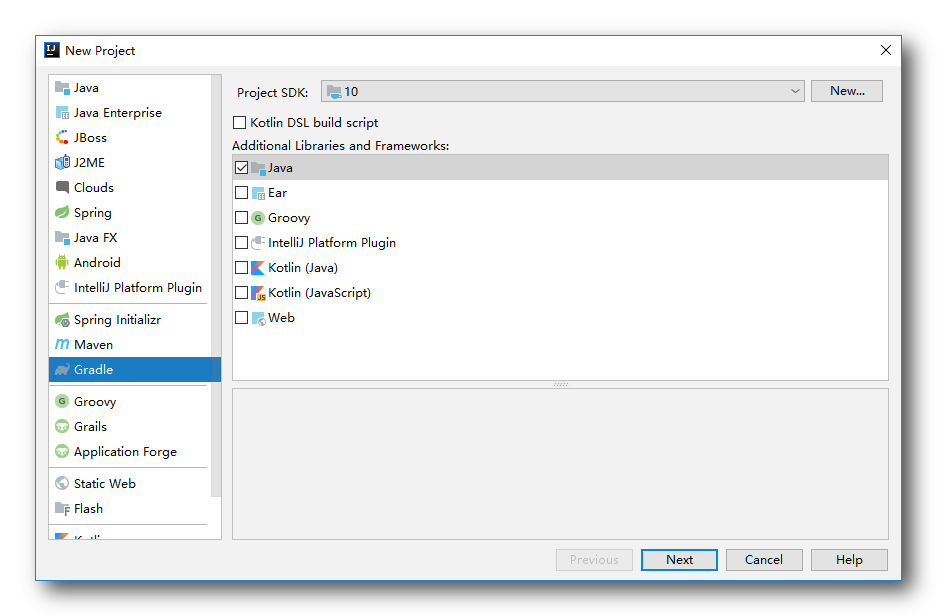Tick the Groovy framework checkbox
937x616 pixels.
(x=241, y=218)
